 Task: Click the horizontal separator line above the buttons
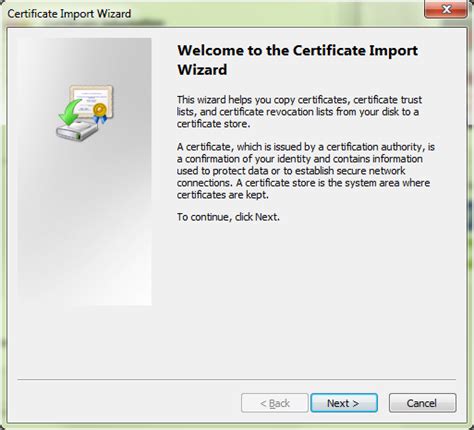pyautogui.click(x=236, y=379)
